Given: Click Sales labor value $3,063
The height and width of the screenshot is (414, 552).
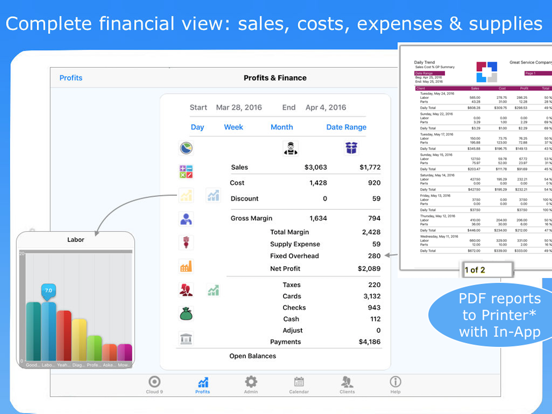Looking at the screenshot, I should pos(315,167).
